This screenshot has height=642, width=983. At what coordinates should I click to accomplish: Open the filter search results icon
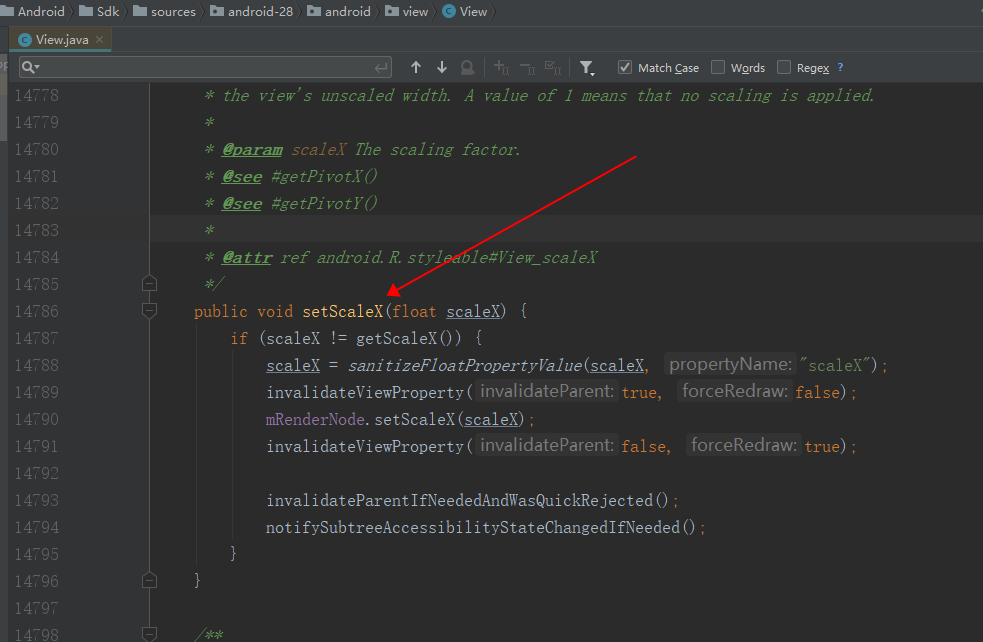(x=587, y=67)
